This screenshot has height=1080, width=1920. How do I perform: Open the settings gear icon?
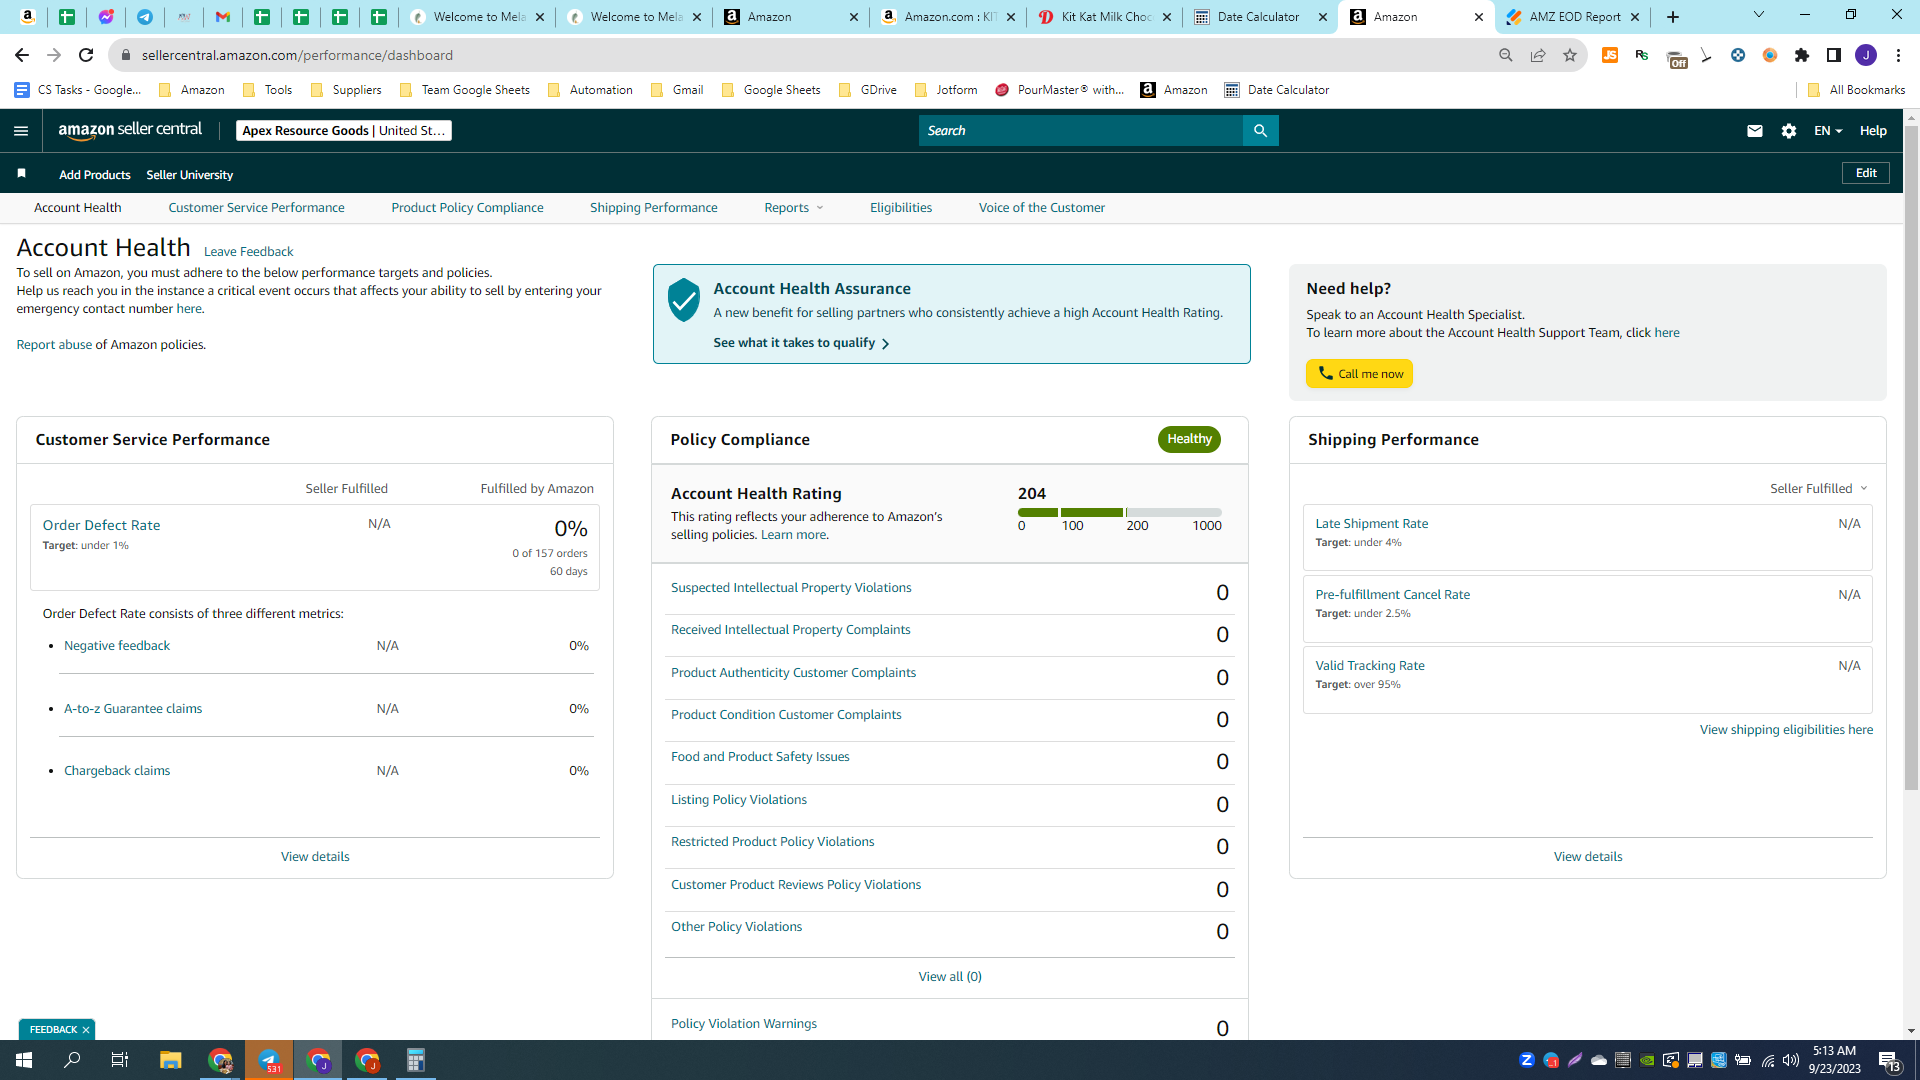[x=1789, y=131]
